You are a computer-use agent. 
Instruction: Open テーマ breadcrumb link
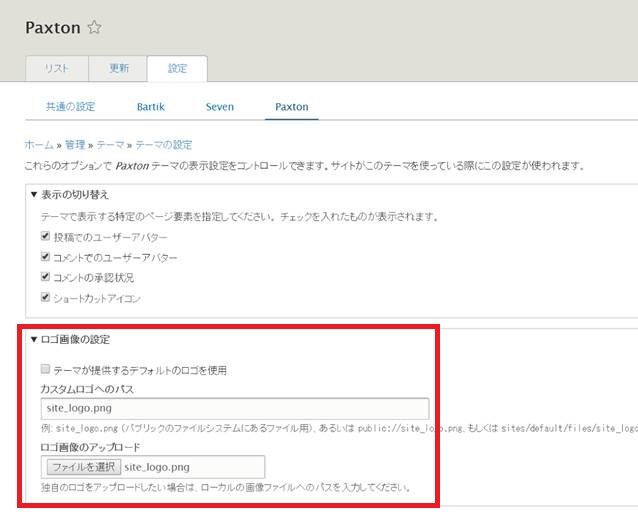click(110, 145)
